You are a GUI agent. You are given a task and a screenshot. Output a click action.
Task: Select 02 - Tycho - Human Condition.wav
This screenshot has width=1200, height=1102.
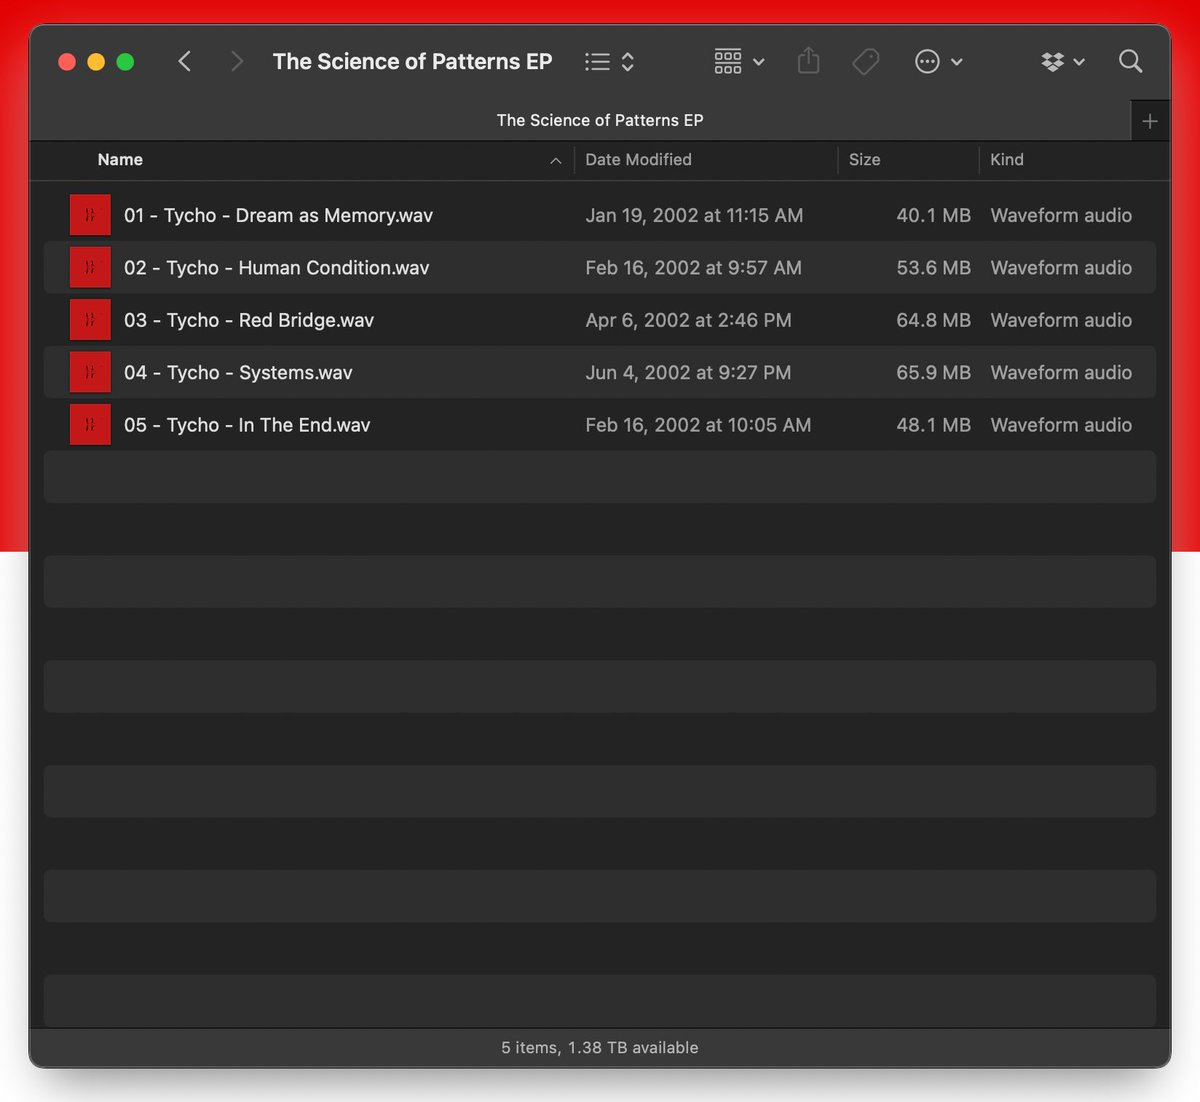click(x=277, y=268)
